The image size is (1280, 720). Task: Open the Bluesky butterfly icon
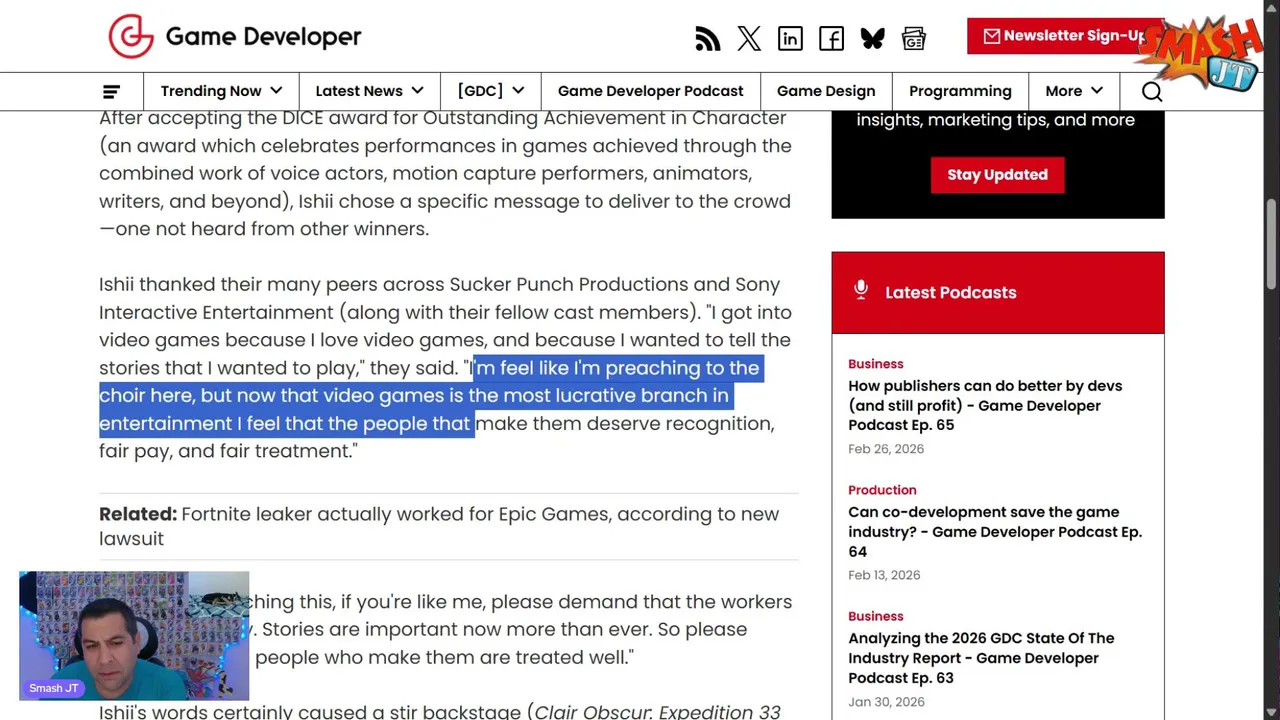872,38
